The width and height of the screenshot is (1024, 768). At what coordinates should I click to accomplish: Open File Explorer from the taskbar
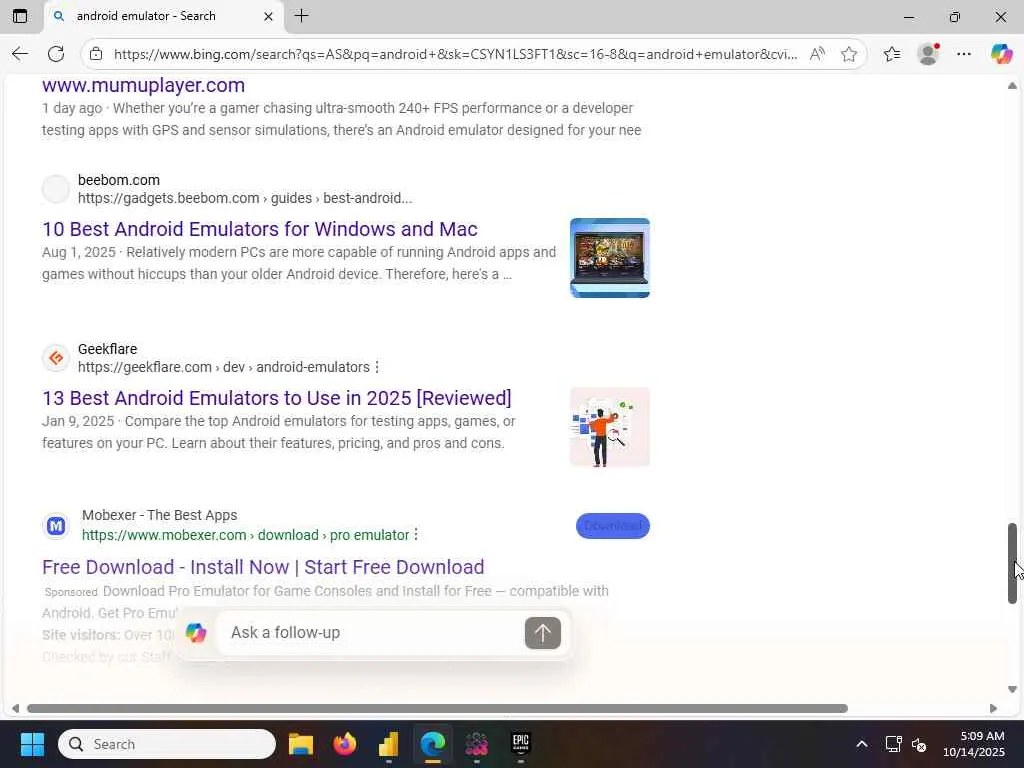pos(300,744)
